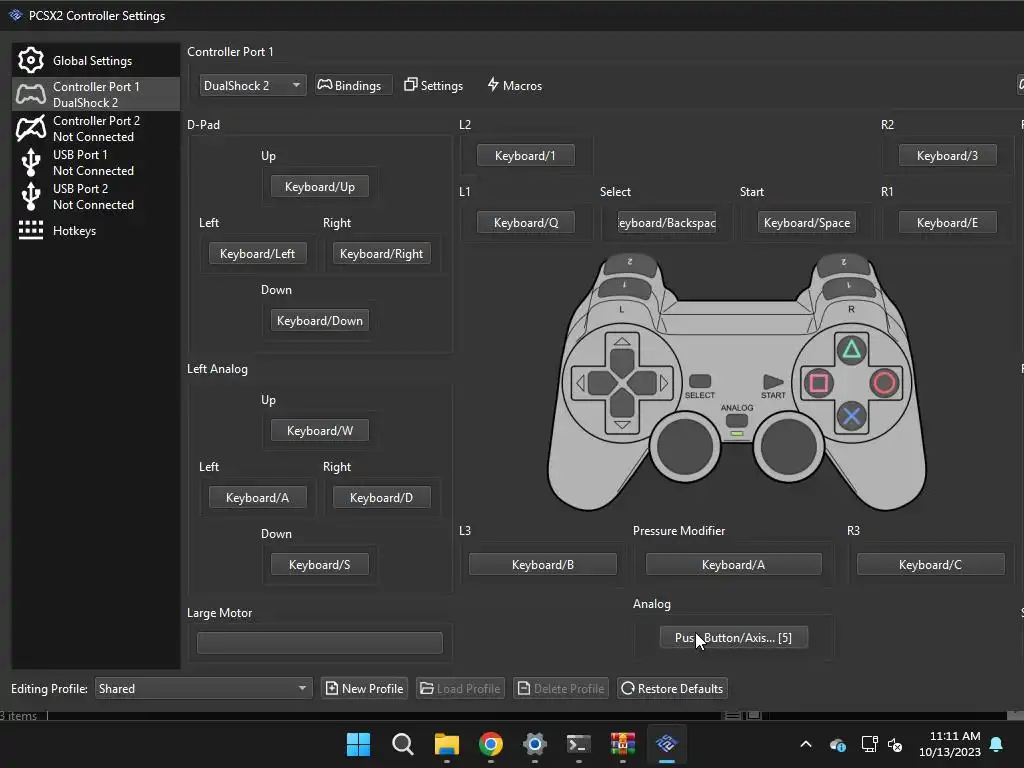Rebind Left Analog Right Keyboard/D

click(x=381, y=498)
